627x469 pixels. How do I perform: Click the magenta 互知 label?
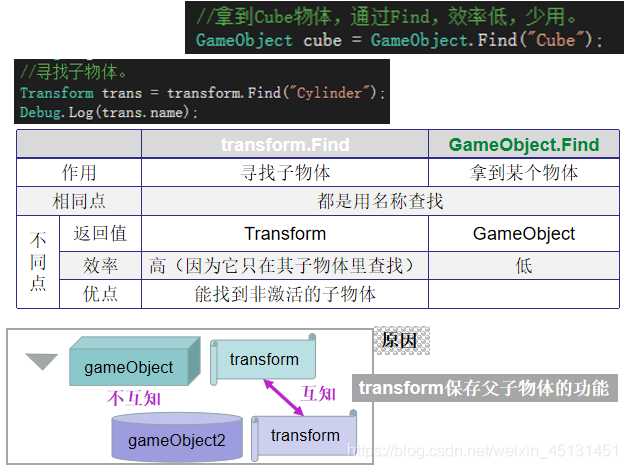pyautogui.click(x=318, y=393)
